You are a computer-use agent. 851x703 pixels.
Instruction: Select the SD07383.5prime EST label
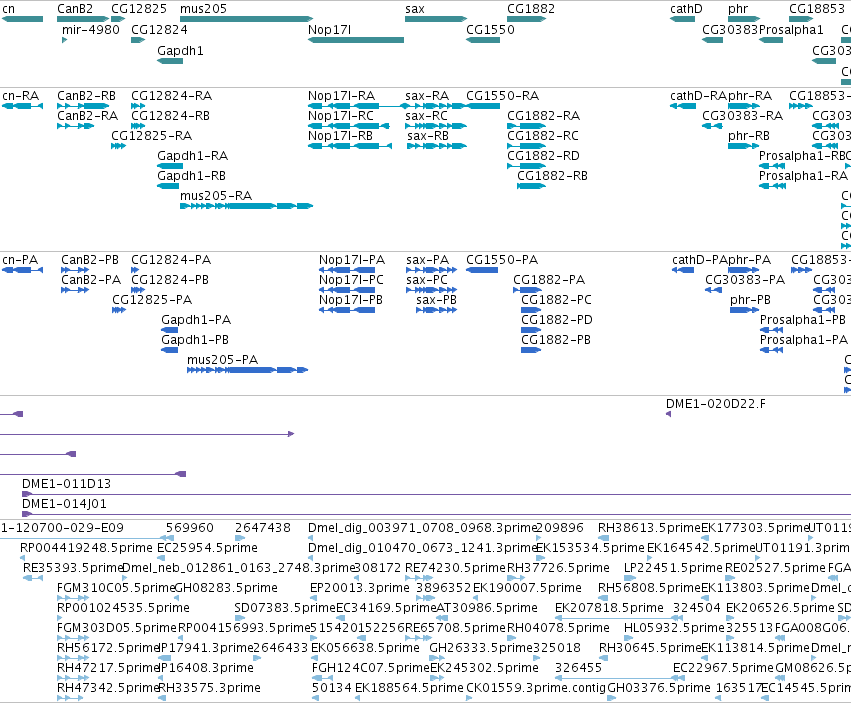285,607
